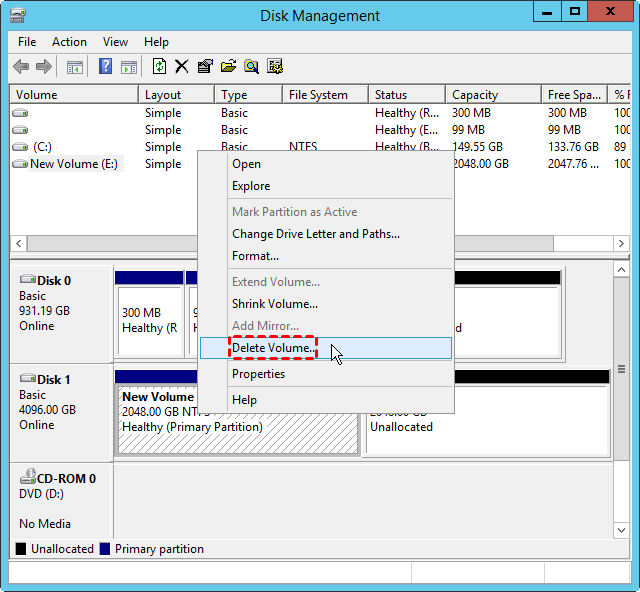The width and height of the screenshot is (640, 592).
Task: Select Shrink Volume... option
Action: 326,304
